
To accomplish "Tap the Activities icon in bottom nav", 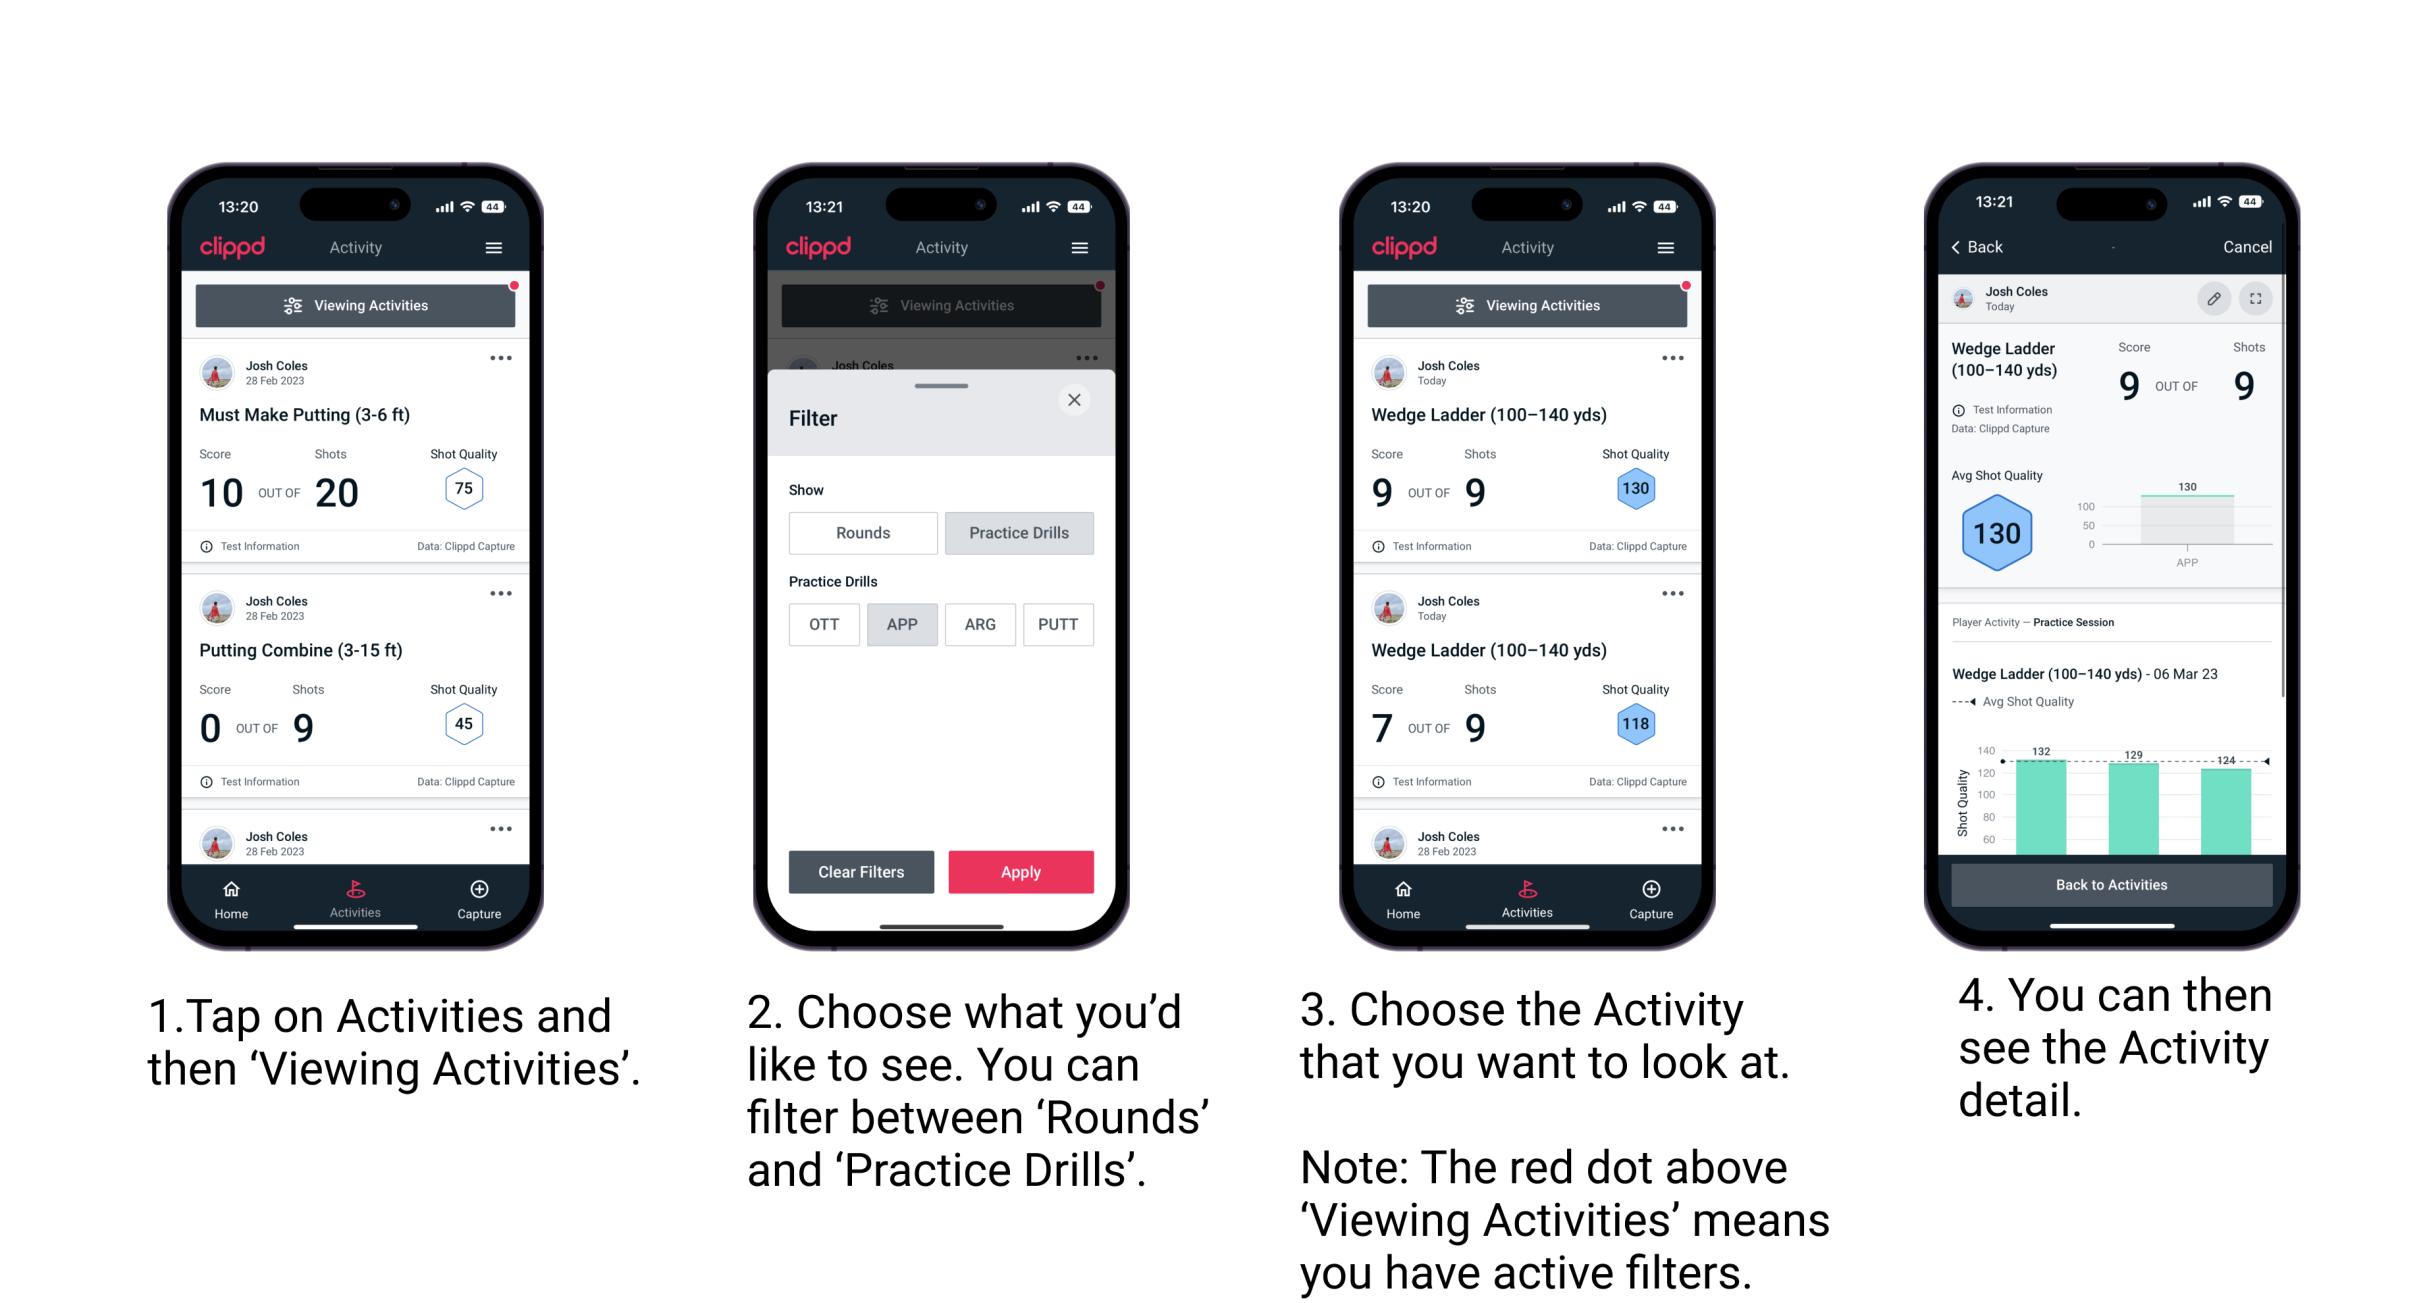I will coord(355,894).
